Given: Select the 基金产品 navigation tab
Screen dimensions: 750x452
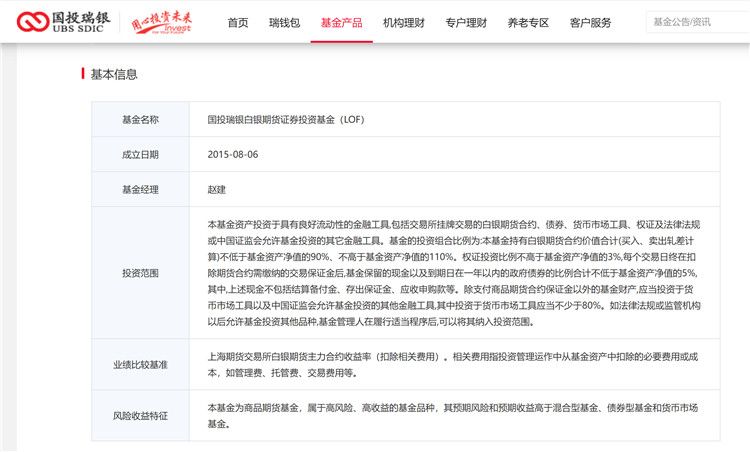Looking at the screenshot, I should pos(341,22).
